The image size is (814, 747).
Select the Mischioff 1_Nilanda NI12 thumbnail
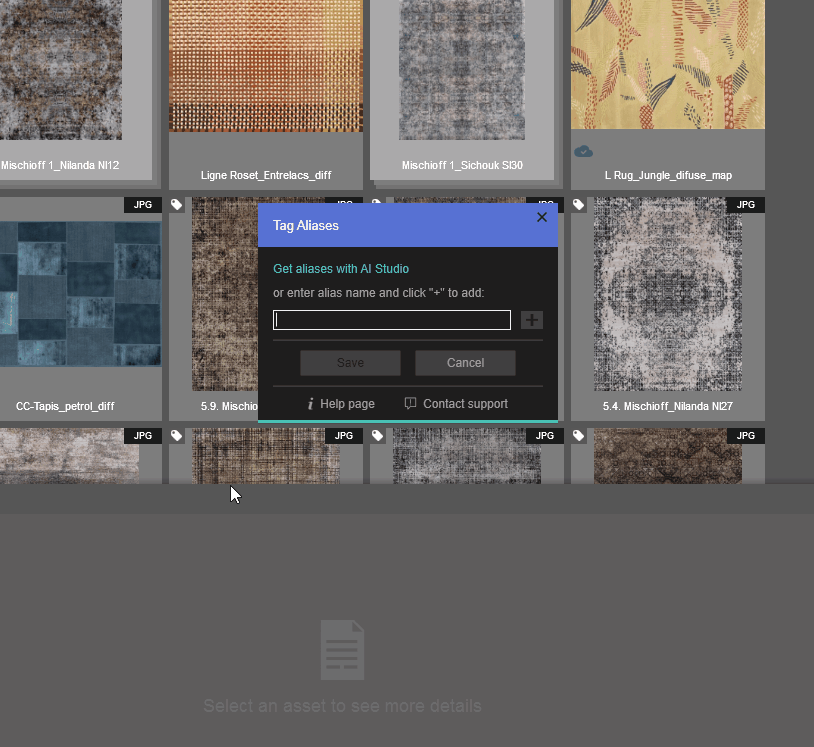point(60,70)
